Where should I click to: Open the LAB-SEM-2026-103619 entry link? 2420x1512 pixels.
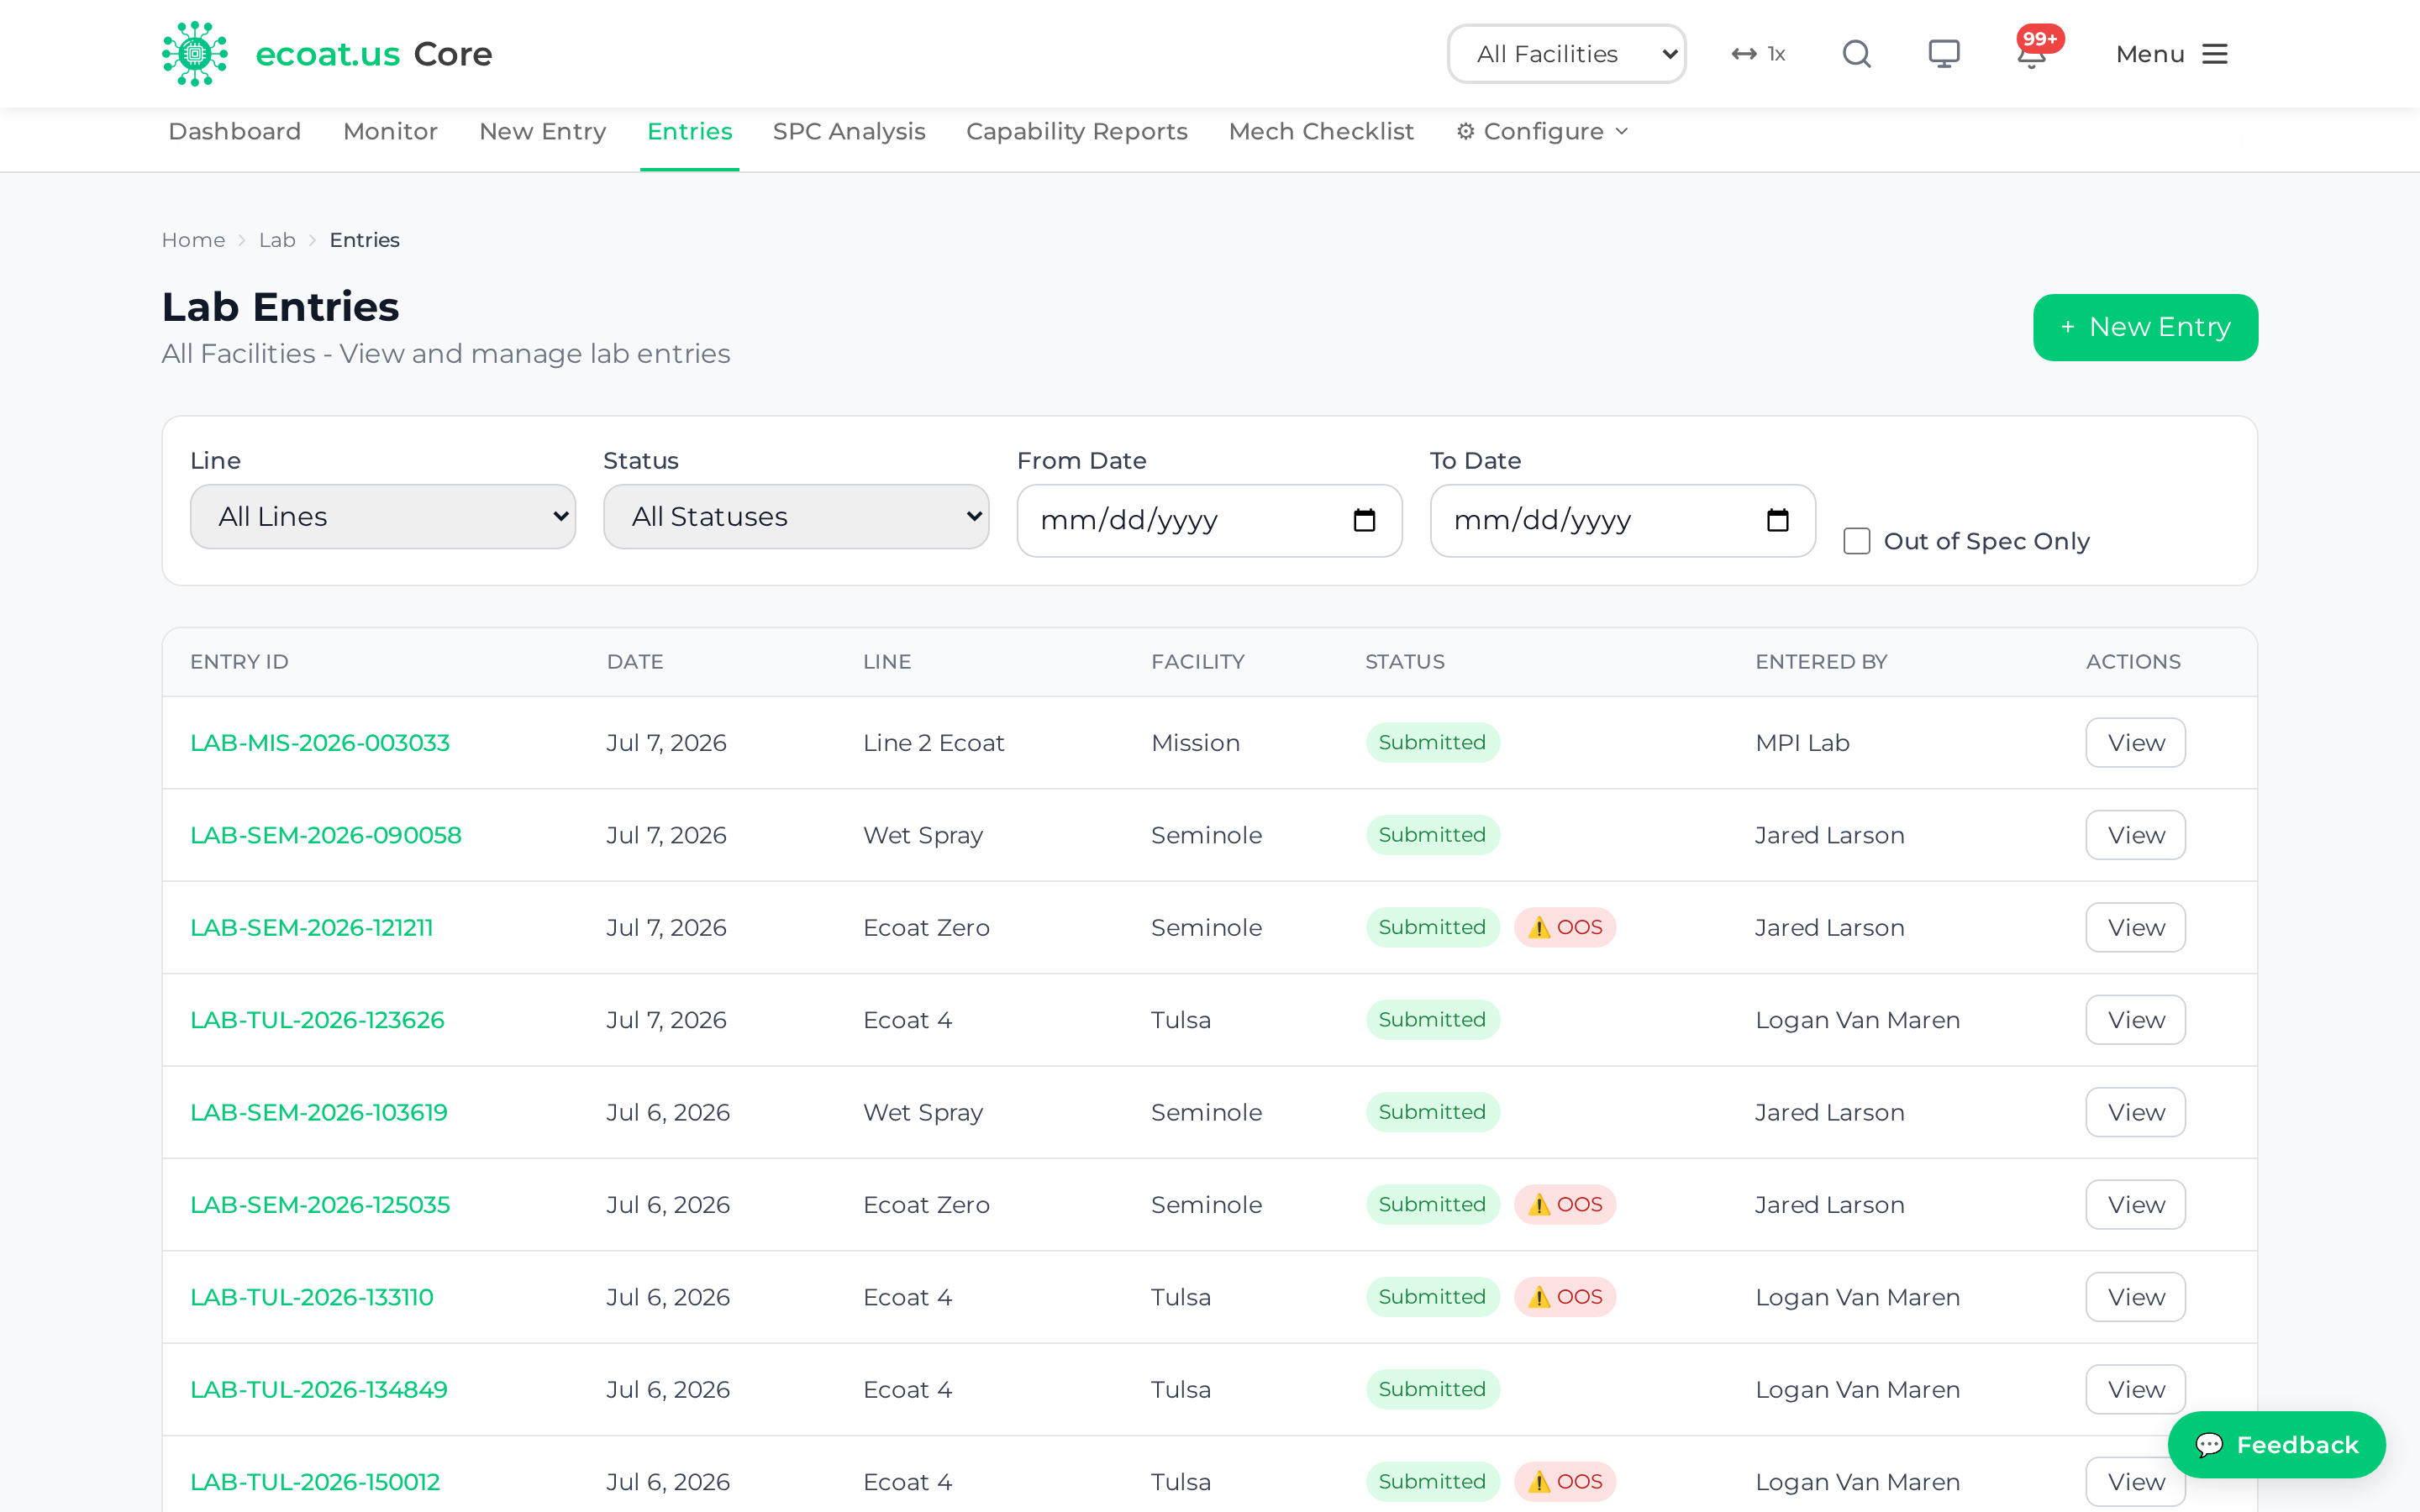pos(319,1112)
